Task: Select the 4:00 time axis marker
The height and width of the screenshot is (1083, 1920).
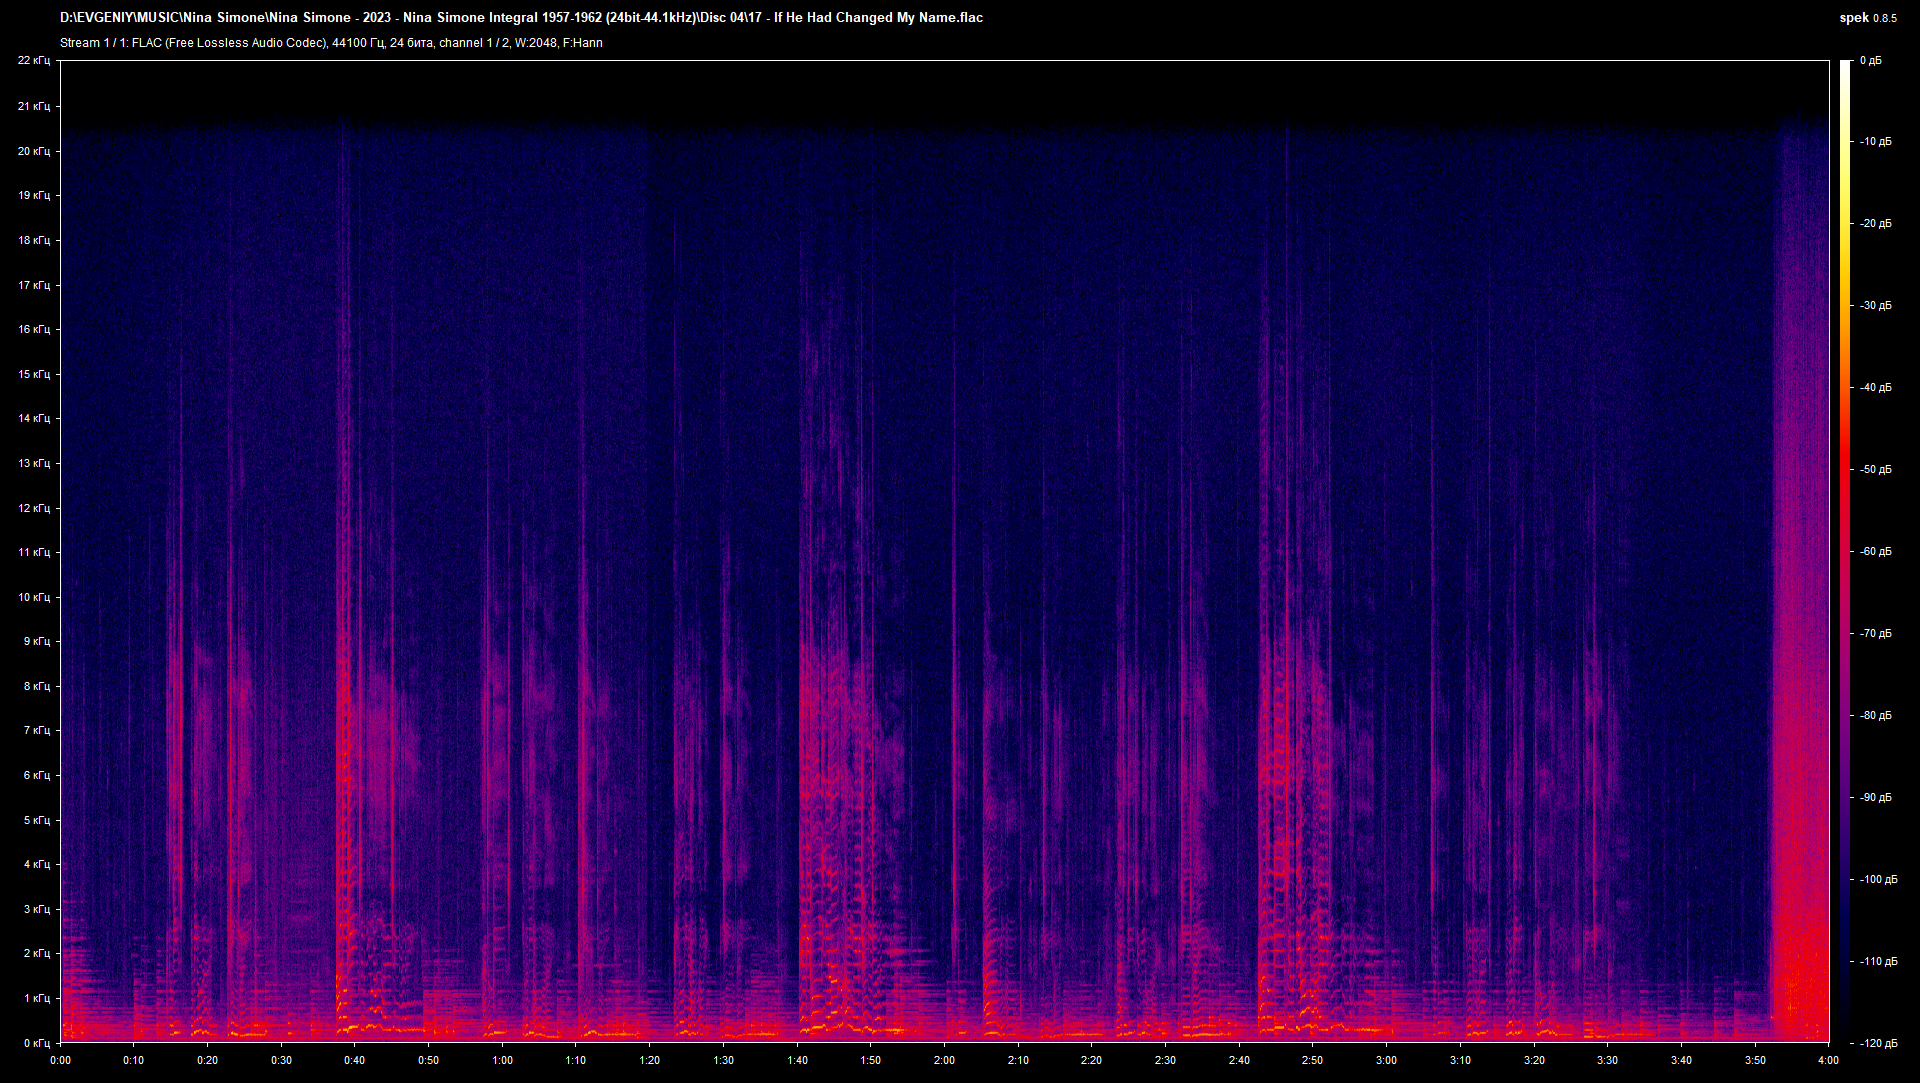Action: click(x=1828, y=1060)
